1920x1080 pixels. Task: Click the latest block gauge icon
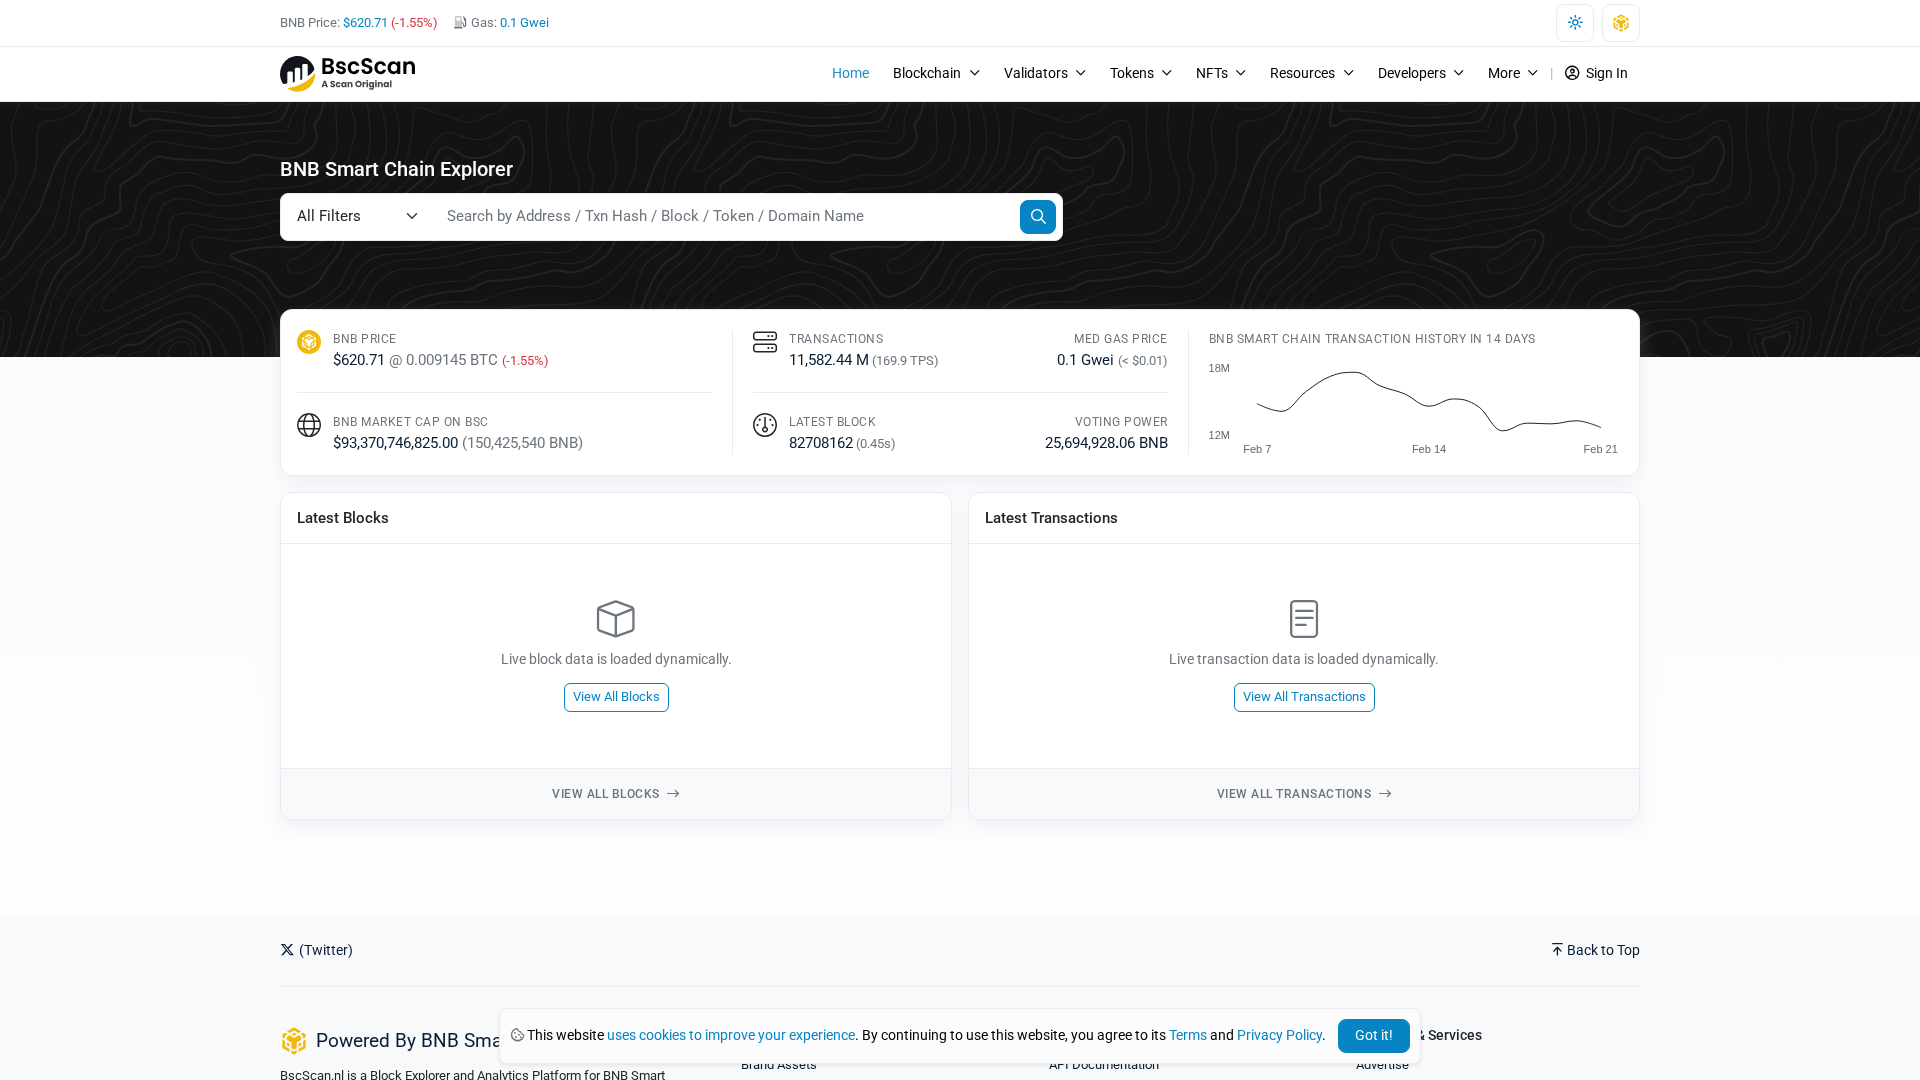pos(765,425)
